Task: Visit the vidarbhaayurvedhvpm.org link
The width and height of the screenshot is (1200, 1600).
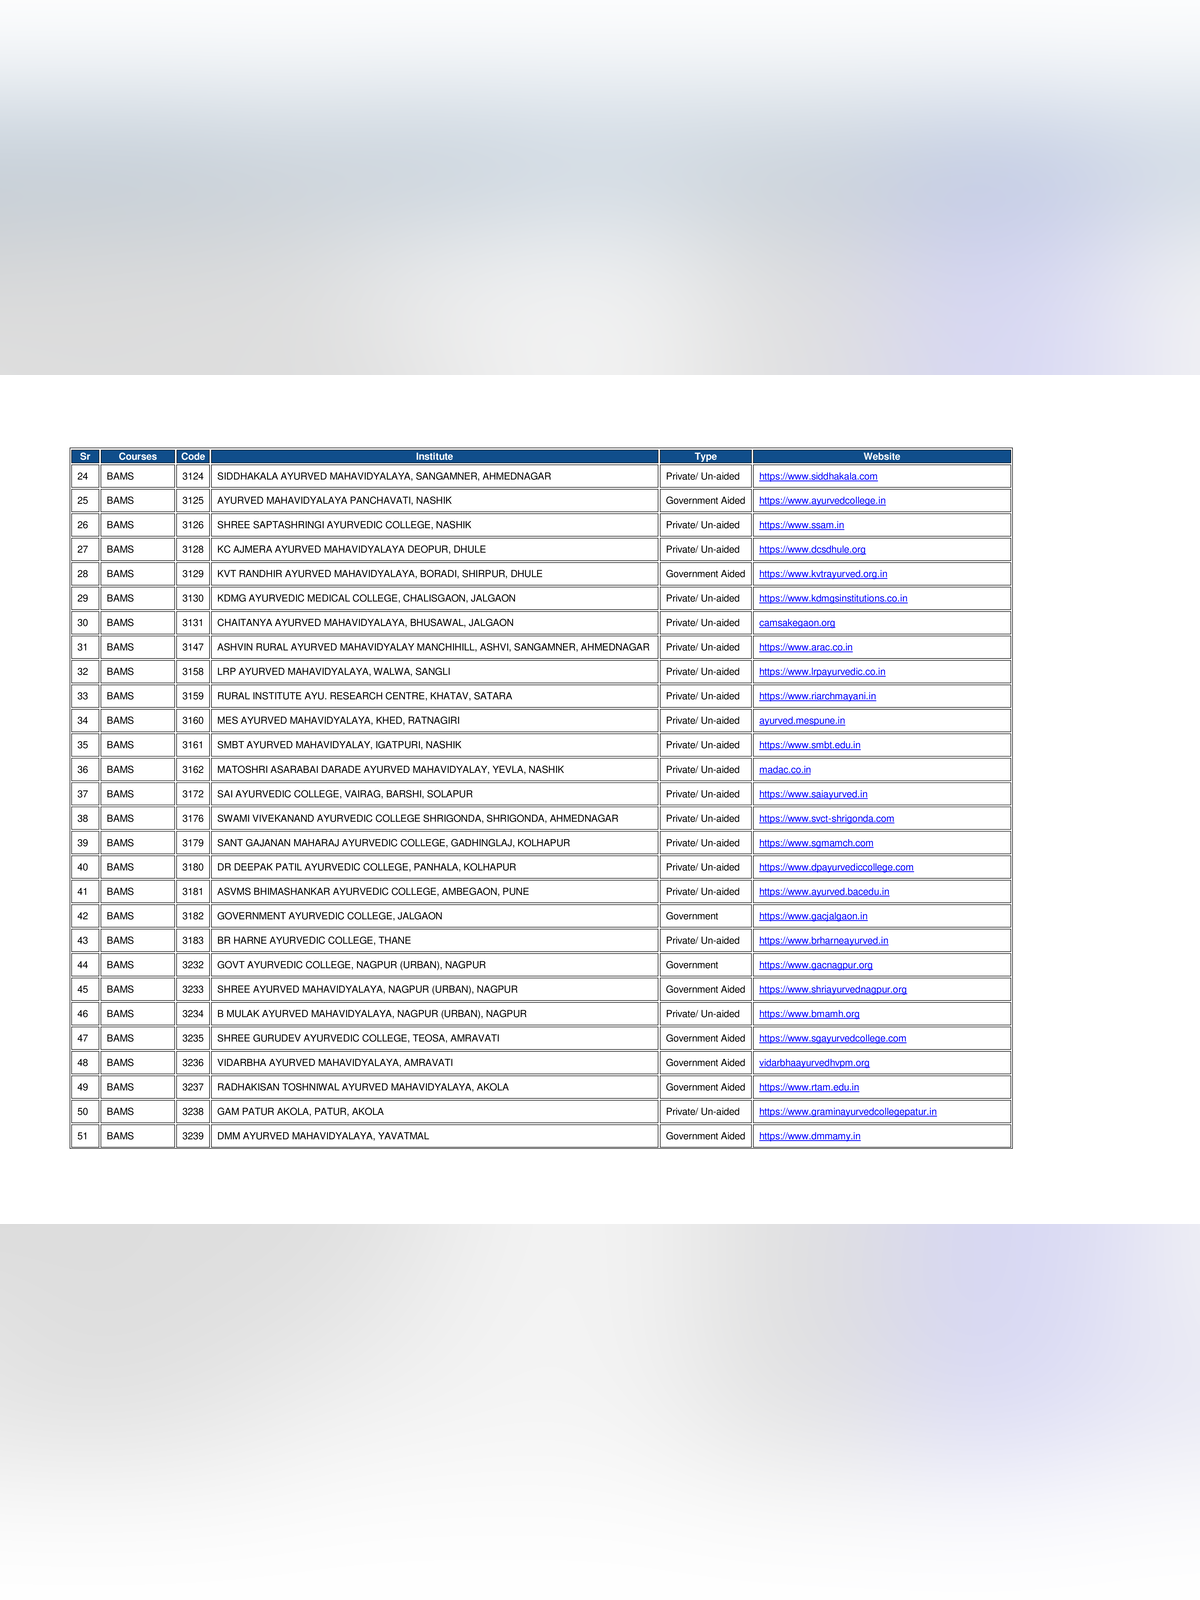Action: point(814,1063)
